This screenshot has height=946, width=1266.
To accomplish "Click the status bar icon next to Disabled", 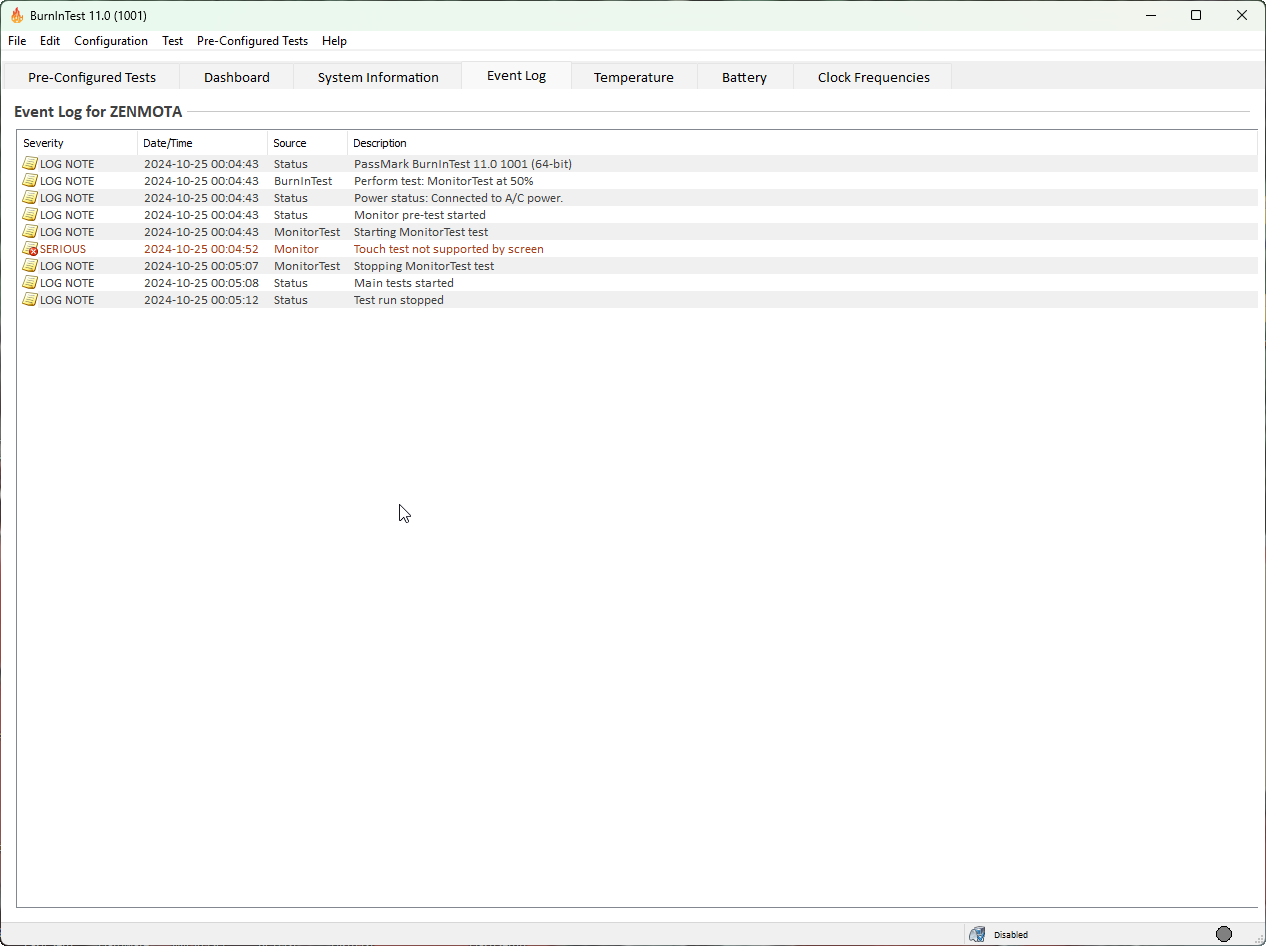I will (x=977, y=934).
